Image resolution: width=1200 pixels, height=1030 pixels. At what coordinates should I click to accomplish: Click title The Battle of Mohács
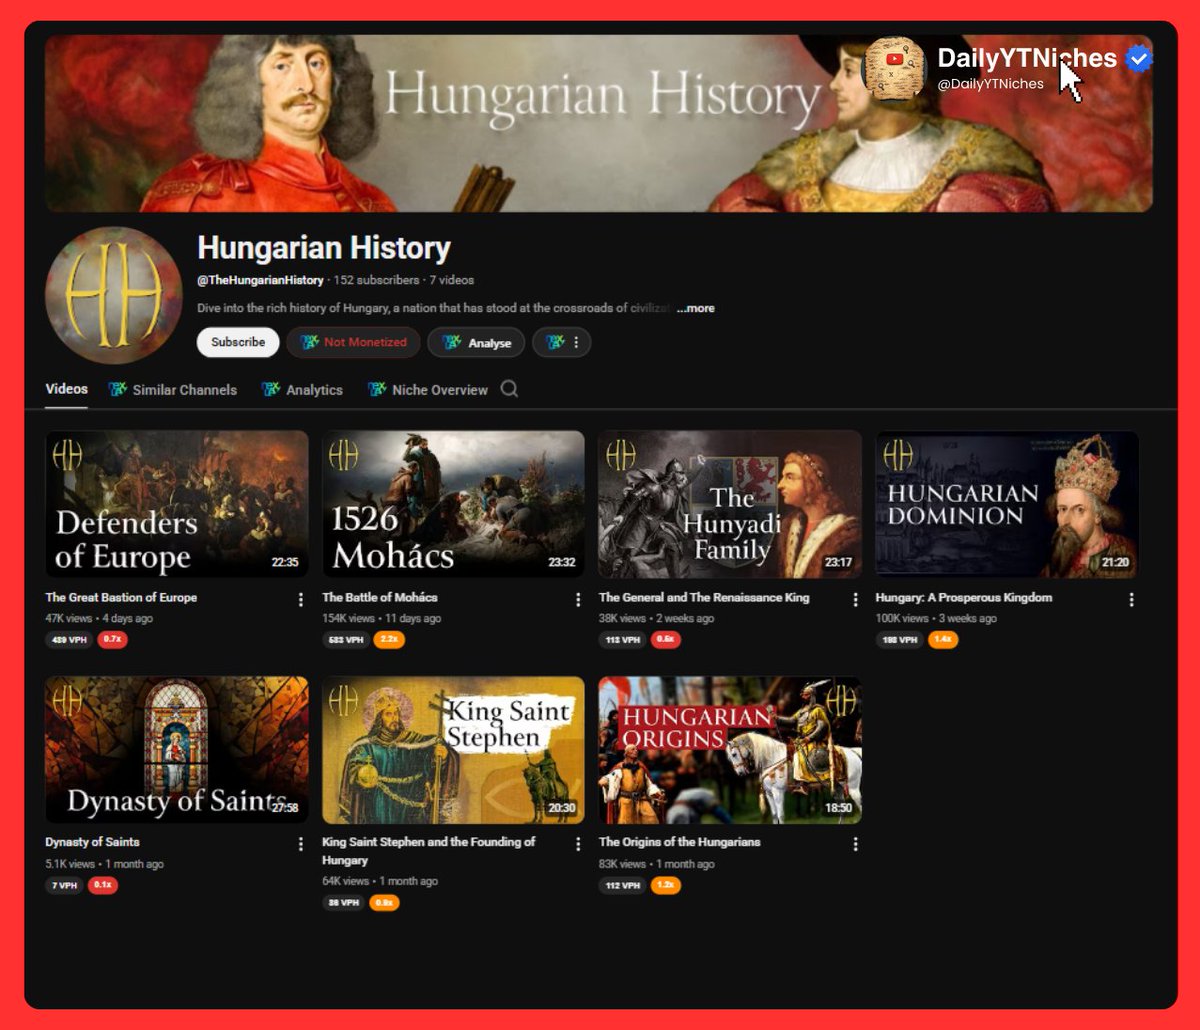pos(380,598)
